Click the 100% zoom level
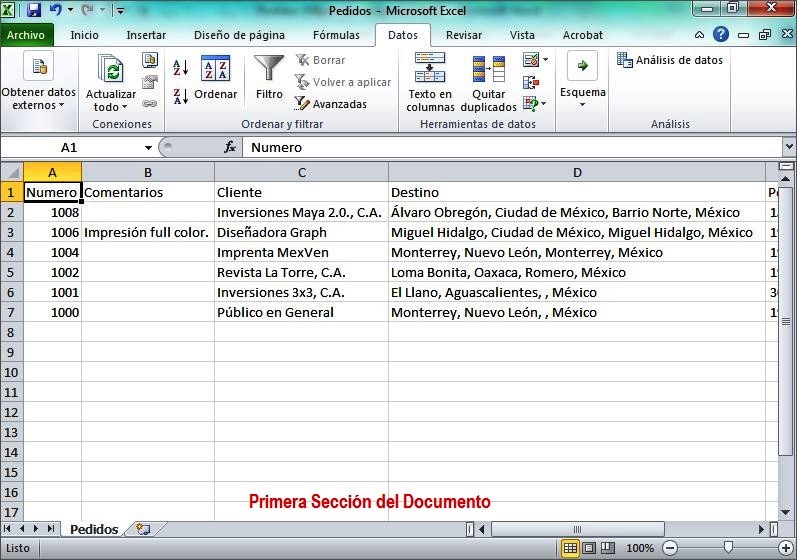 click(x=640, y=548)
